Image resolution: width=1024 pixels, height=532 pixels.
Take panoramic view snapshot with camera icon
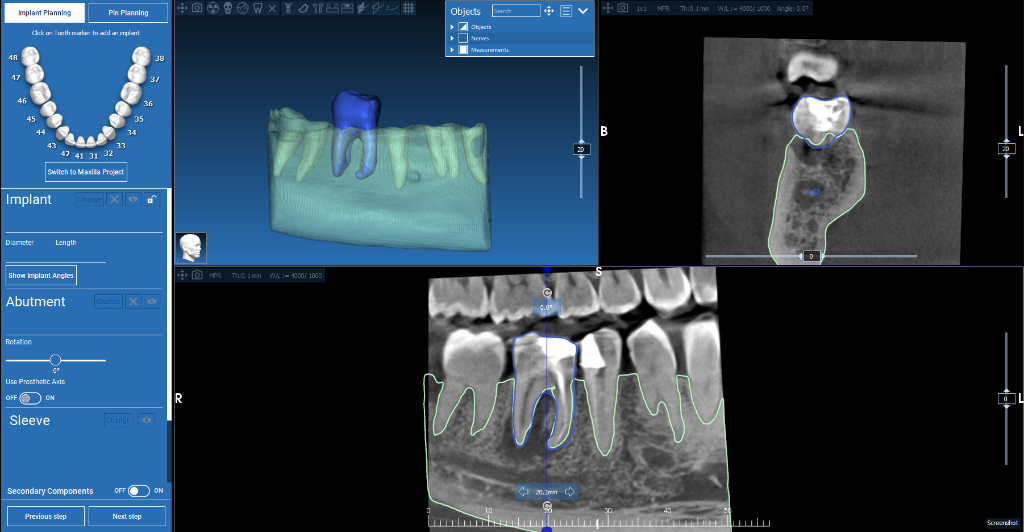coord(197,275)
